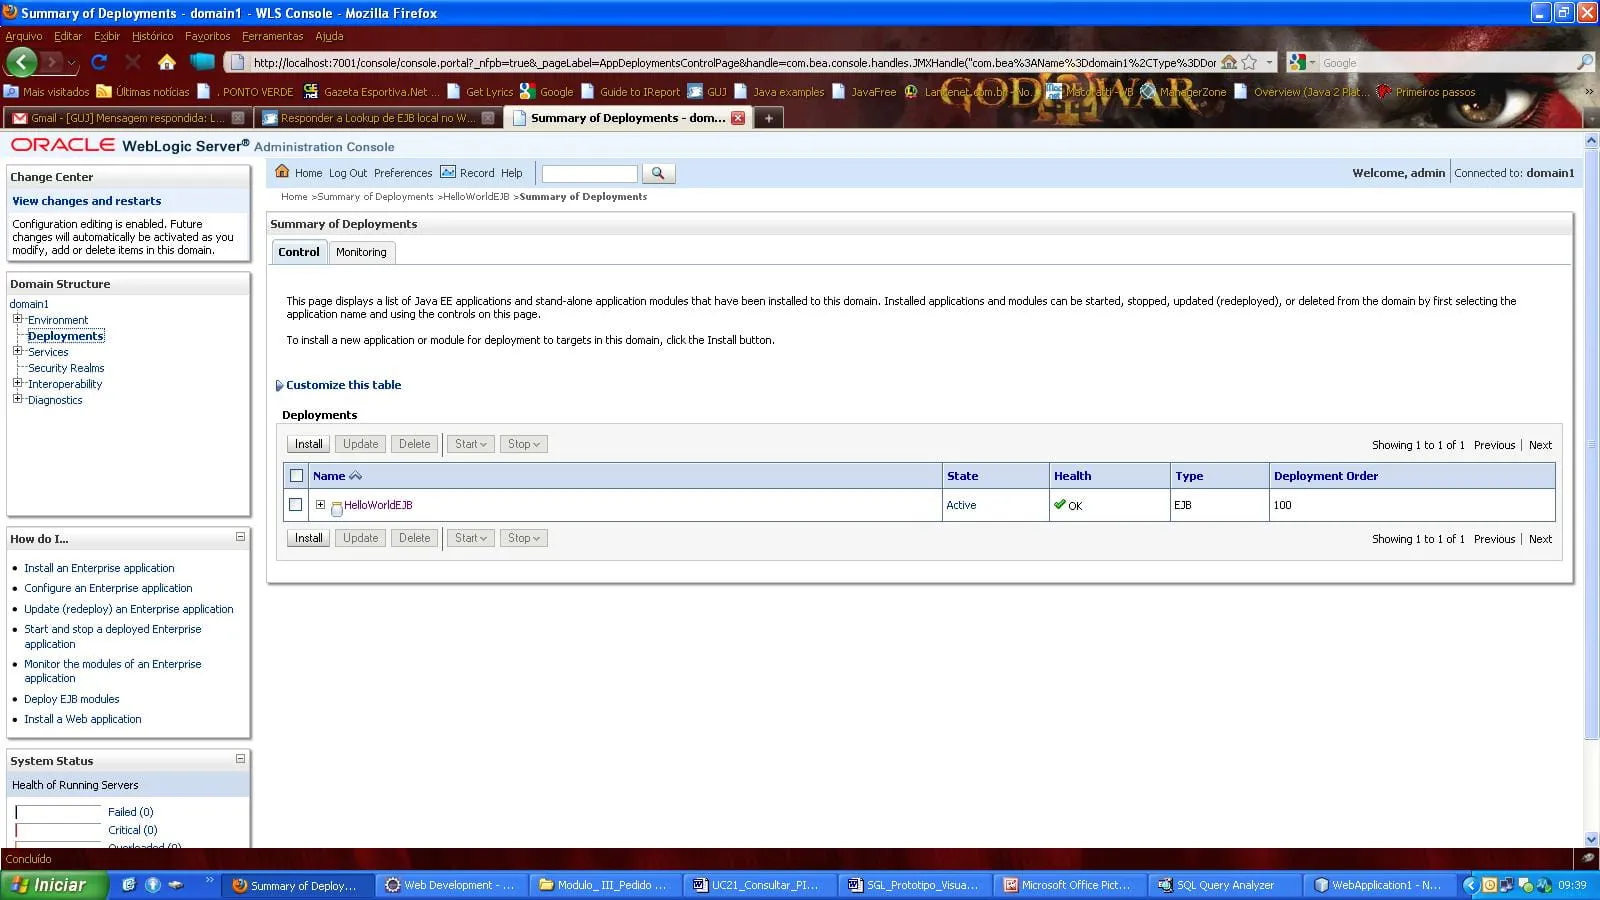Show more bookmarks with the double chevron
Image resolution: width=1600 pixels, height=900 pixels.
[1589, 91]
